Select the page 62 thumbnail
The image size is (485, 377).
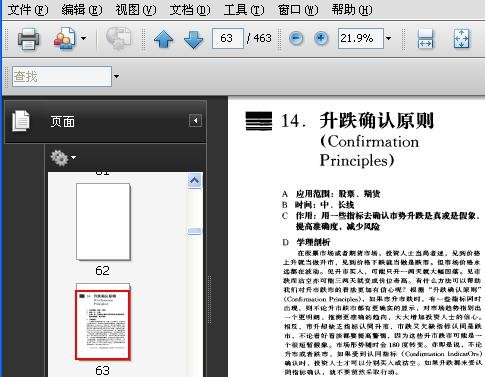point(103,222)
